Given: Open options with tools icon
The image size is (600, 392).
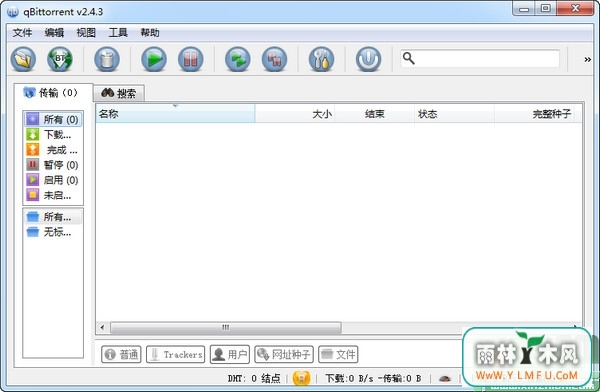Looking at the screenshot, I should pyautogui.click(x=321, y=59).
